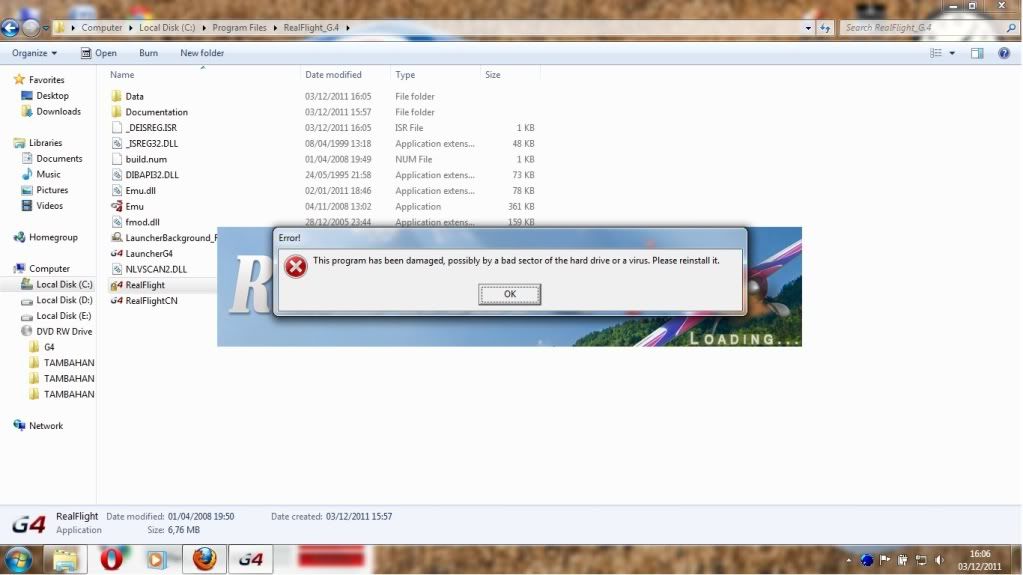The height and width of the screenshot is (575, 1023).
Task: Select the build.num file
Action: click(145, 159)
